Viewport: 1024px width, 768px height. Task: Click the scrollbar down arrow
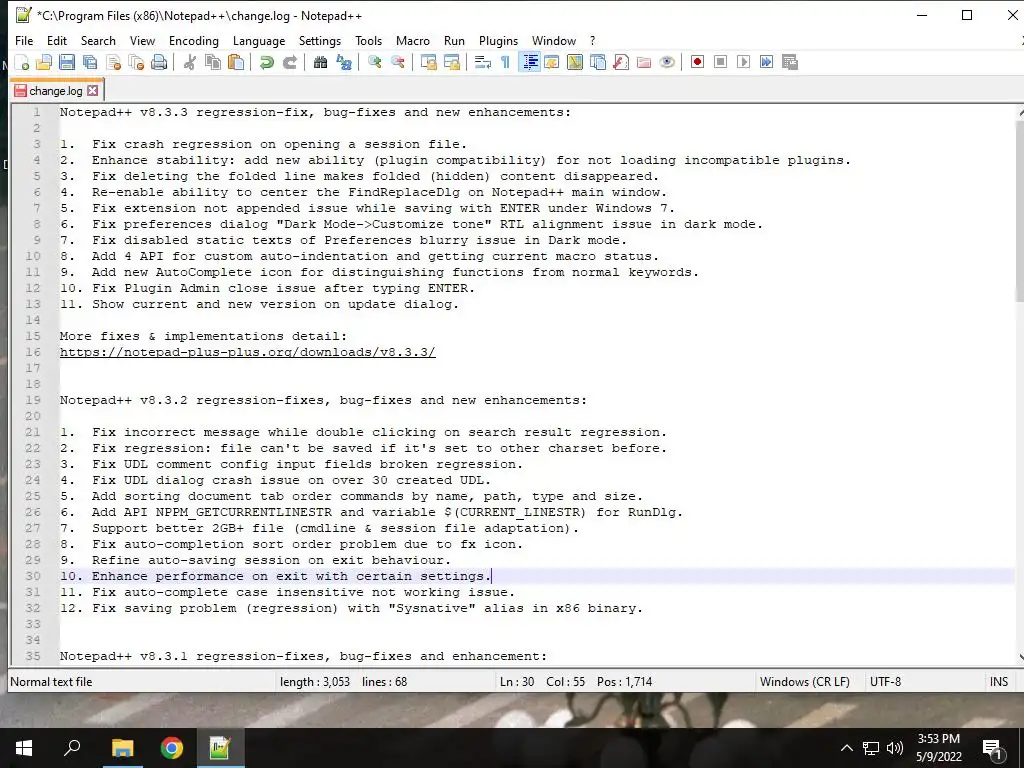(x=1020, y=657)
